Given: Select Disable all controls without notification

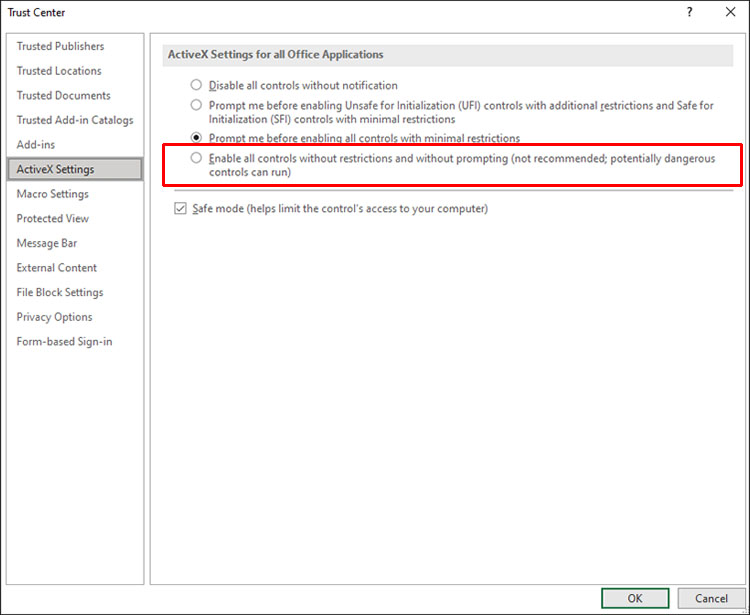Looking at the screenshot, I should coord(196,85).
